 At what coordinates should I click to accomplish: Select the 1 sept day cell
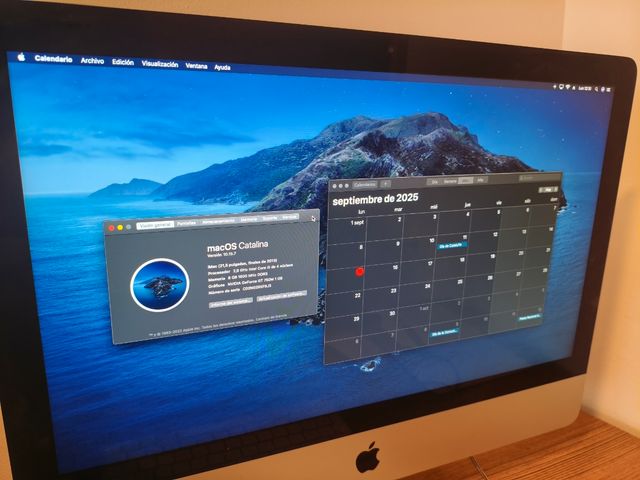pos(347,231)
